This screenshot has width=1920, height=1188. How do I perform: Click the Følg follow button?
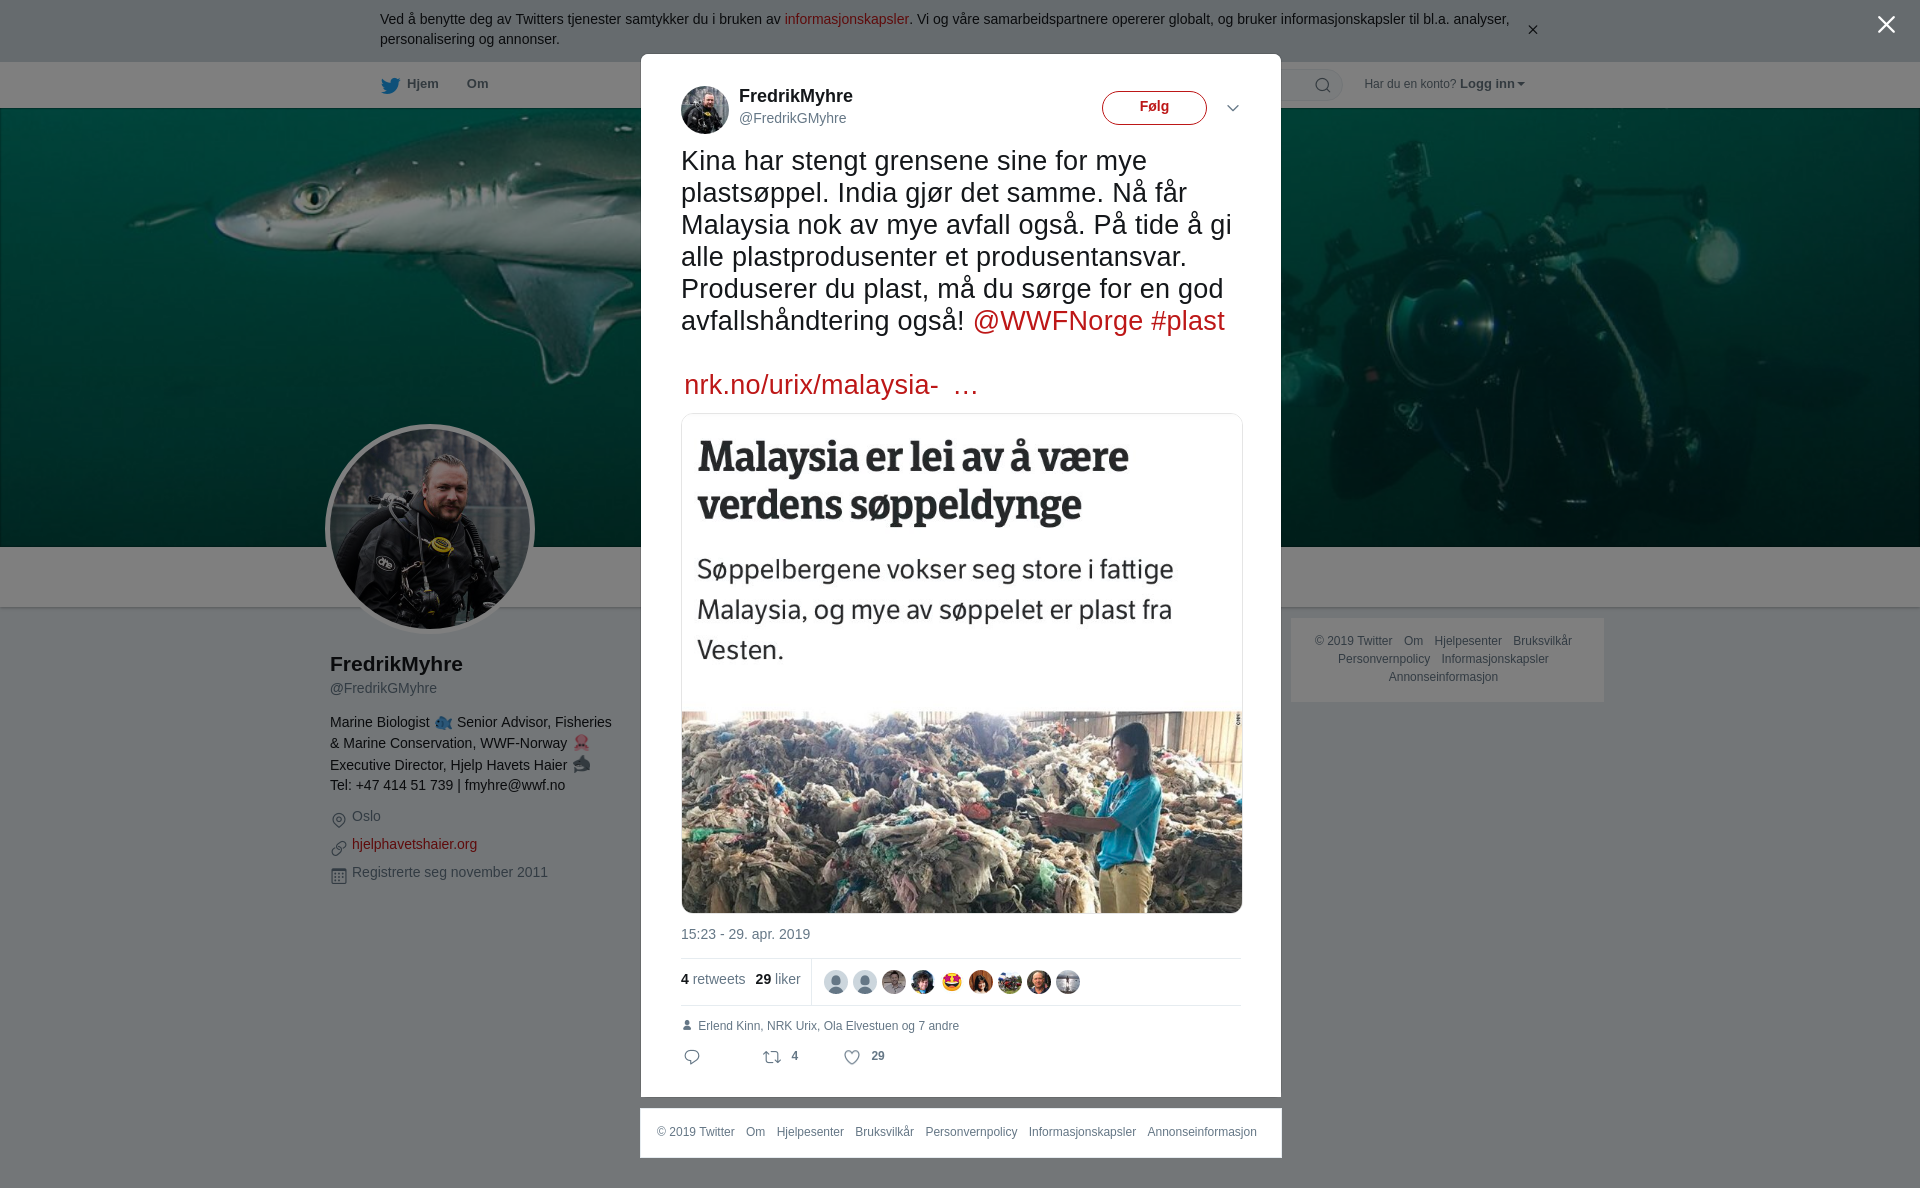click(1154, 108)
